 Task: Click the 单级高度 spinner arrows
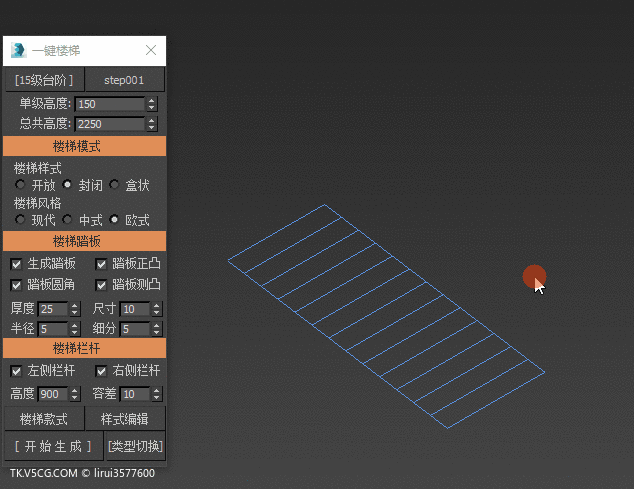point(152,104)
